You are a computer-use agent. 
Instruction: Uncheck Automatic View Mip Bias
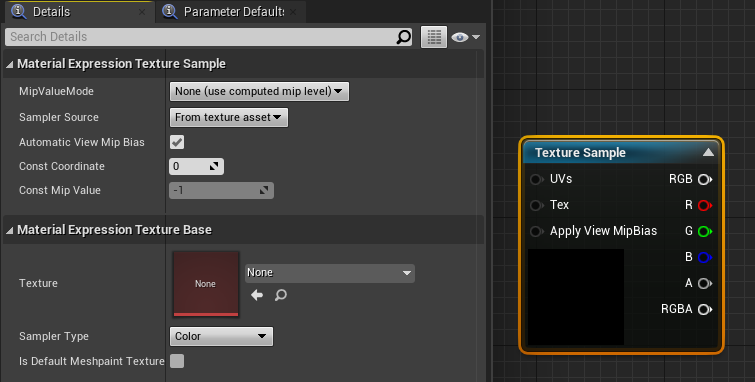click(x=177, y=142)
